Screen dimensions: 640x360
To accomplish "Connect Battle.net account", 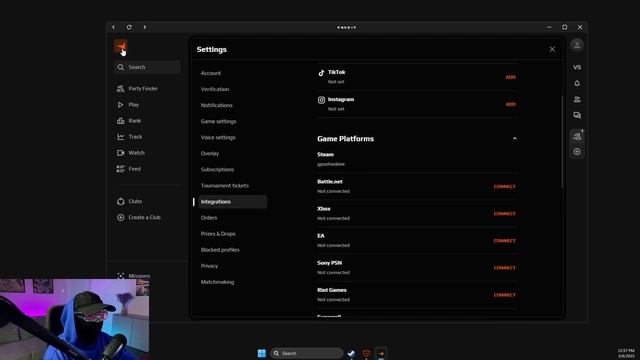I will (504, 187).
